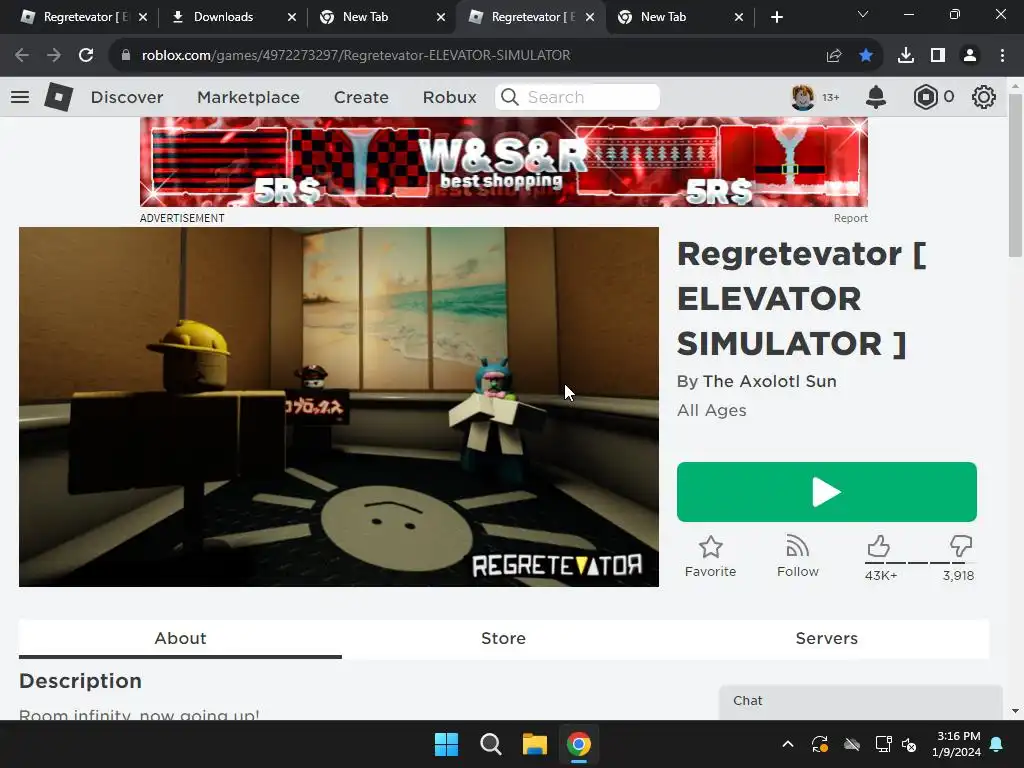Open the taskbar clock and date
Viewport: 1024px width, 768px height.
tap(957, 744)
